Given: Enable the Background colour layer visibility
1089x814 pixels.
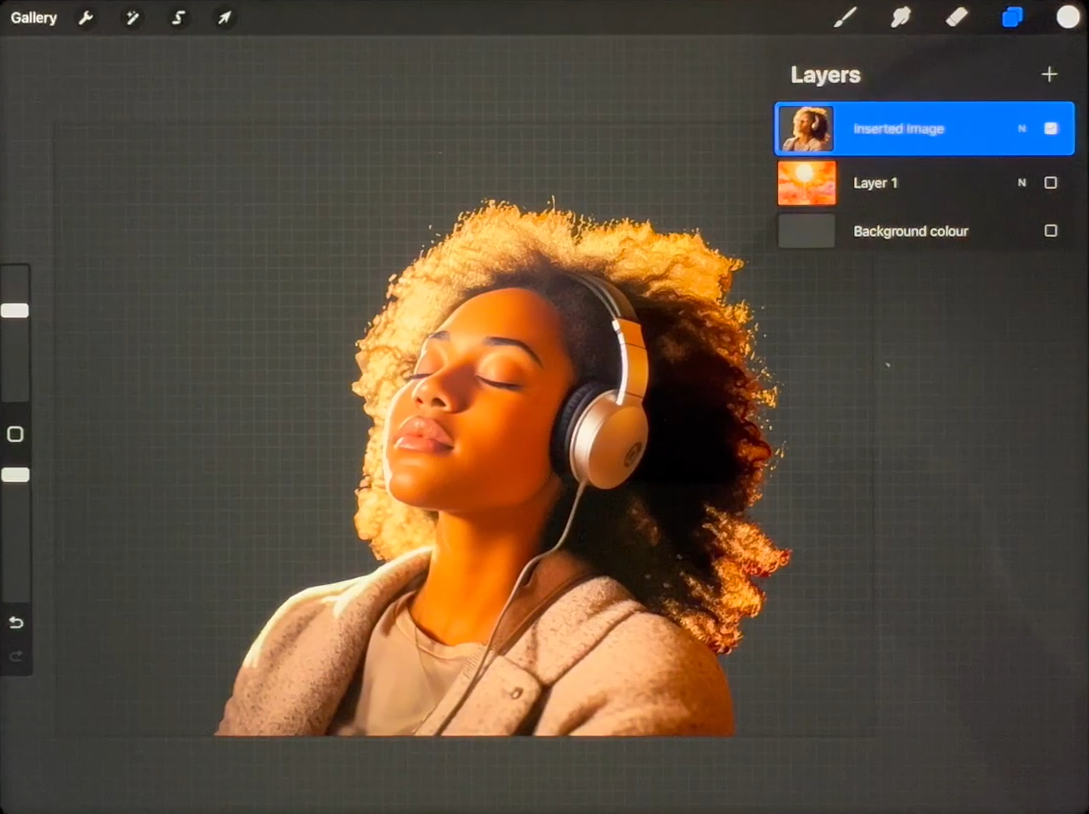Looking at the screenshot, I should (x=1050, y=230).
